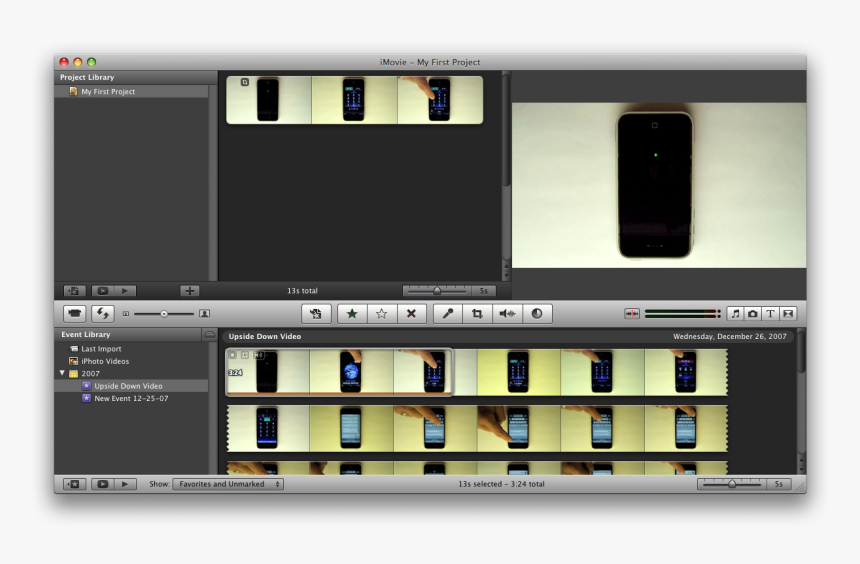
Task: Reject selection with X button
Action: (x=411, y=314)
